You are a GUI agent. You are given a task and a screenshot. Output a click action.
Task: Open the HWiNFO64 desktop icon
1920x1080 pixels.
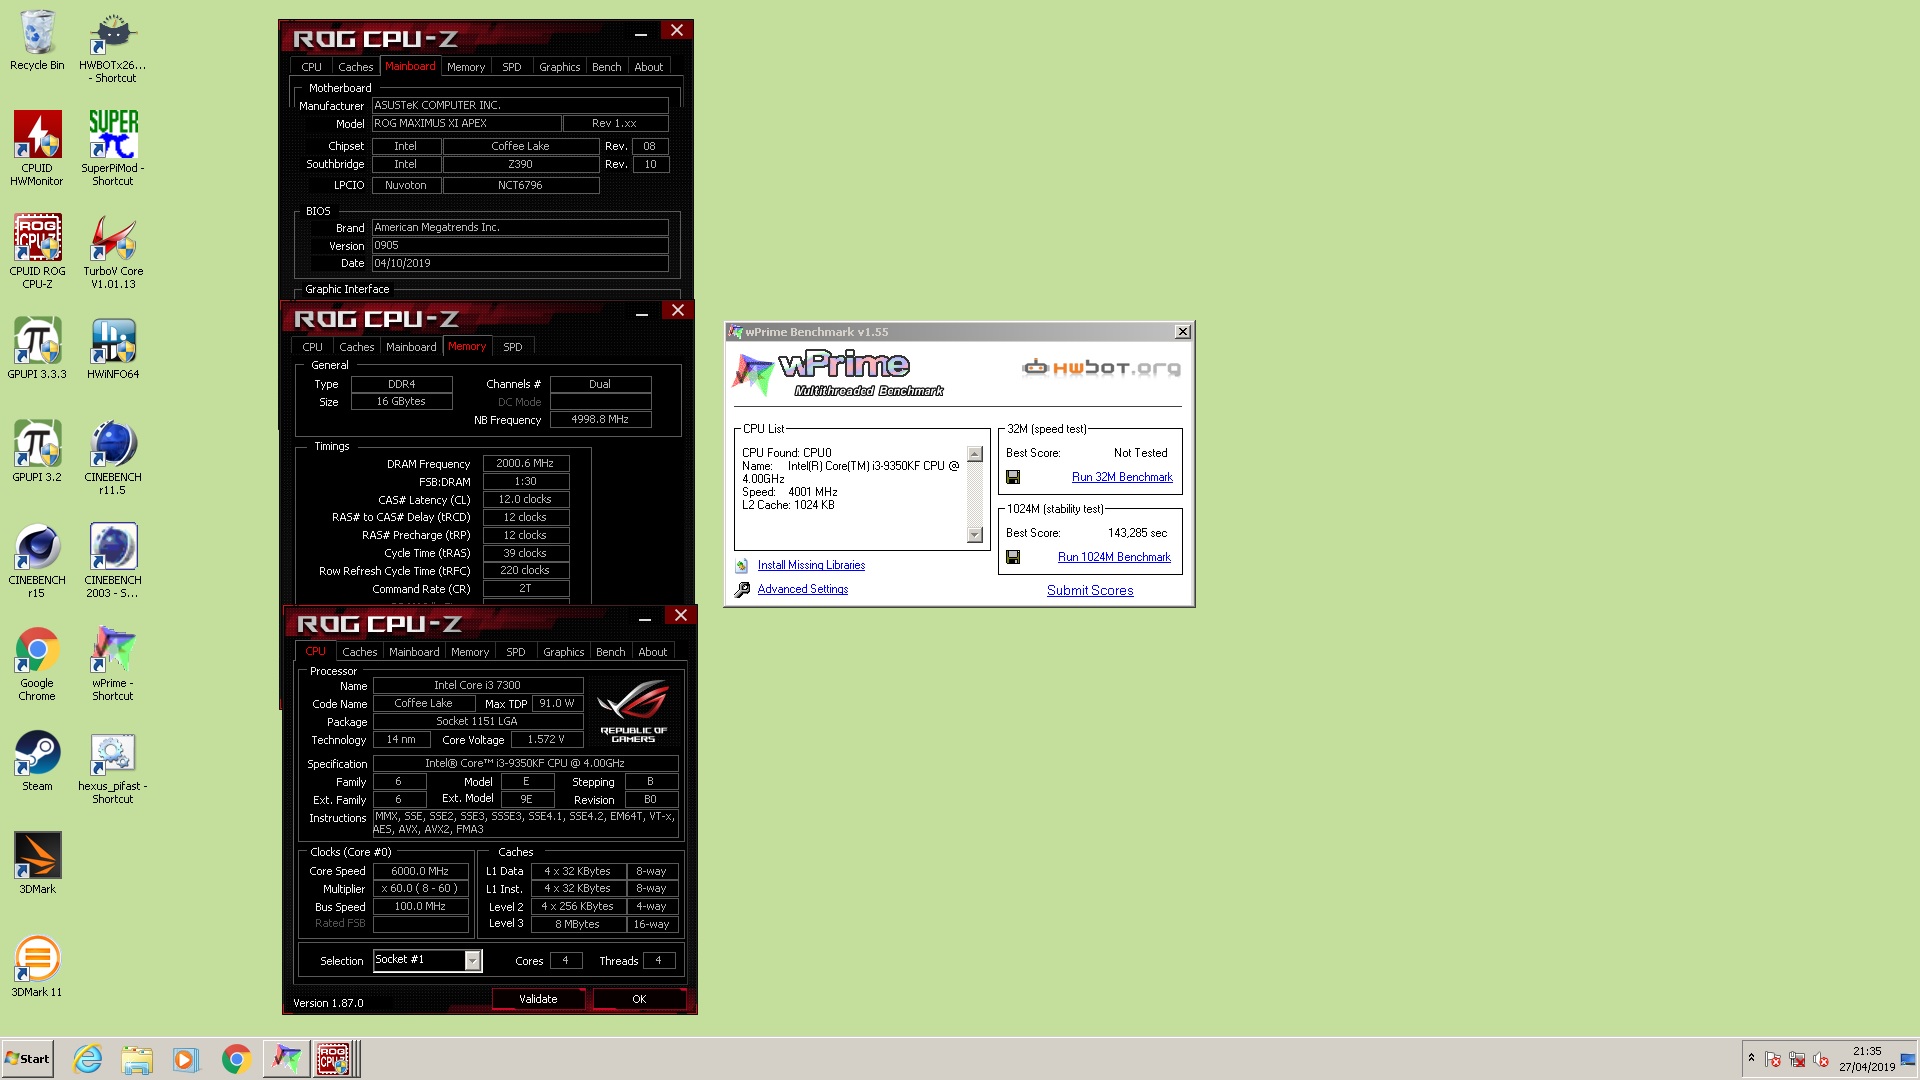[x=113, y=348]
